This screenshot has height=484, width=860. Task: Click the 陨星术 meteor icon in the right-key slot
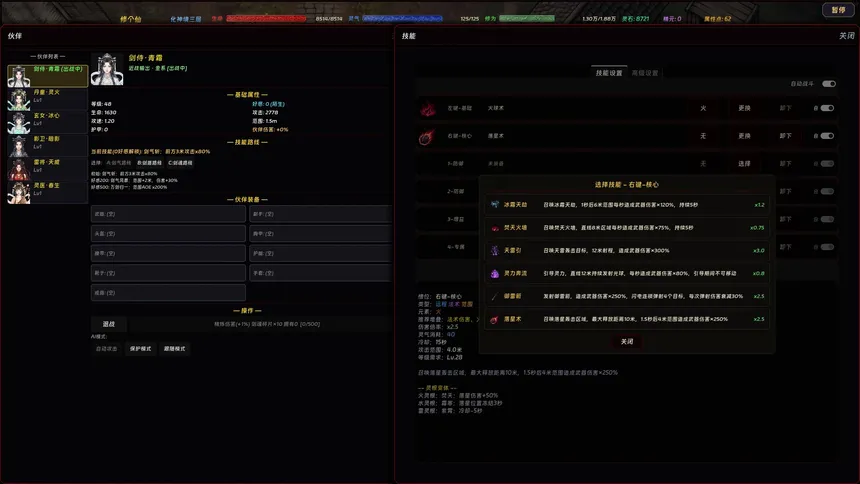pyautogui.click(x=427, y=137)
